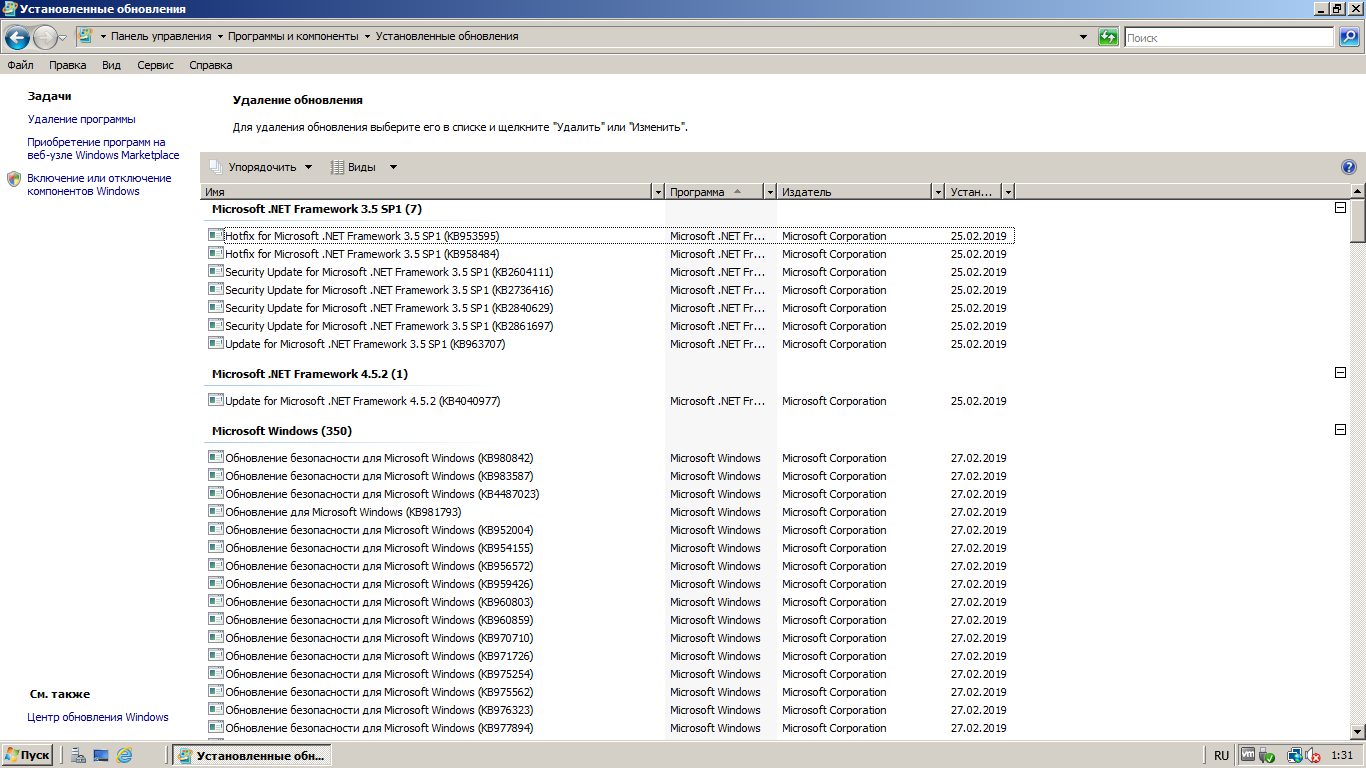Click the icon of the KB977894 update row
Viewport: 1366px width, 768px height.
(215, 727)
